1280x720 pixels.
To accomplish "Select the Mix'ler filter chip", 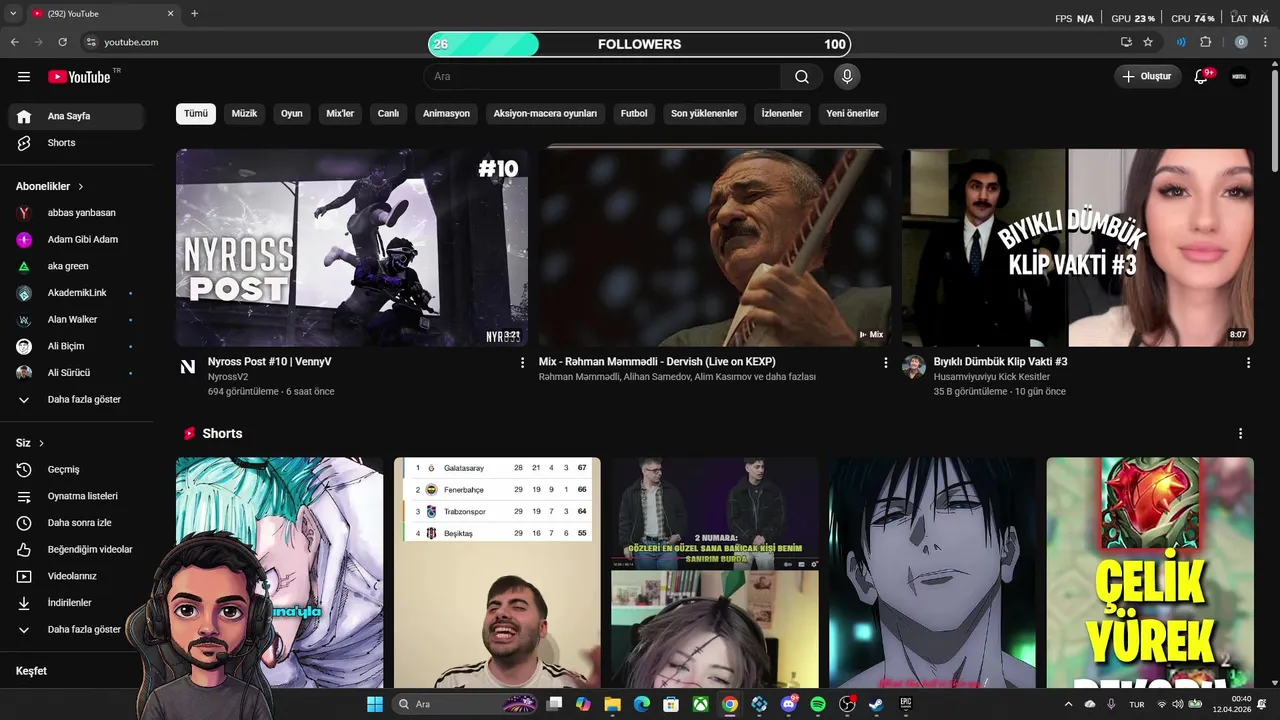I will (x=340, y=113).
